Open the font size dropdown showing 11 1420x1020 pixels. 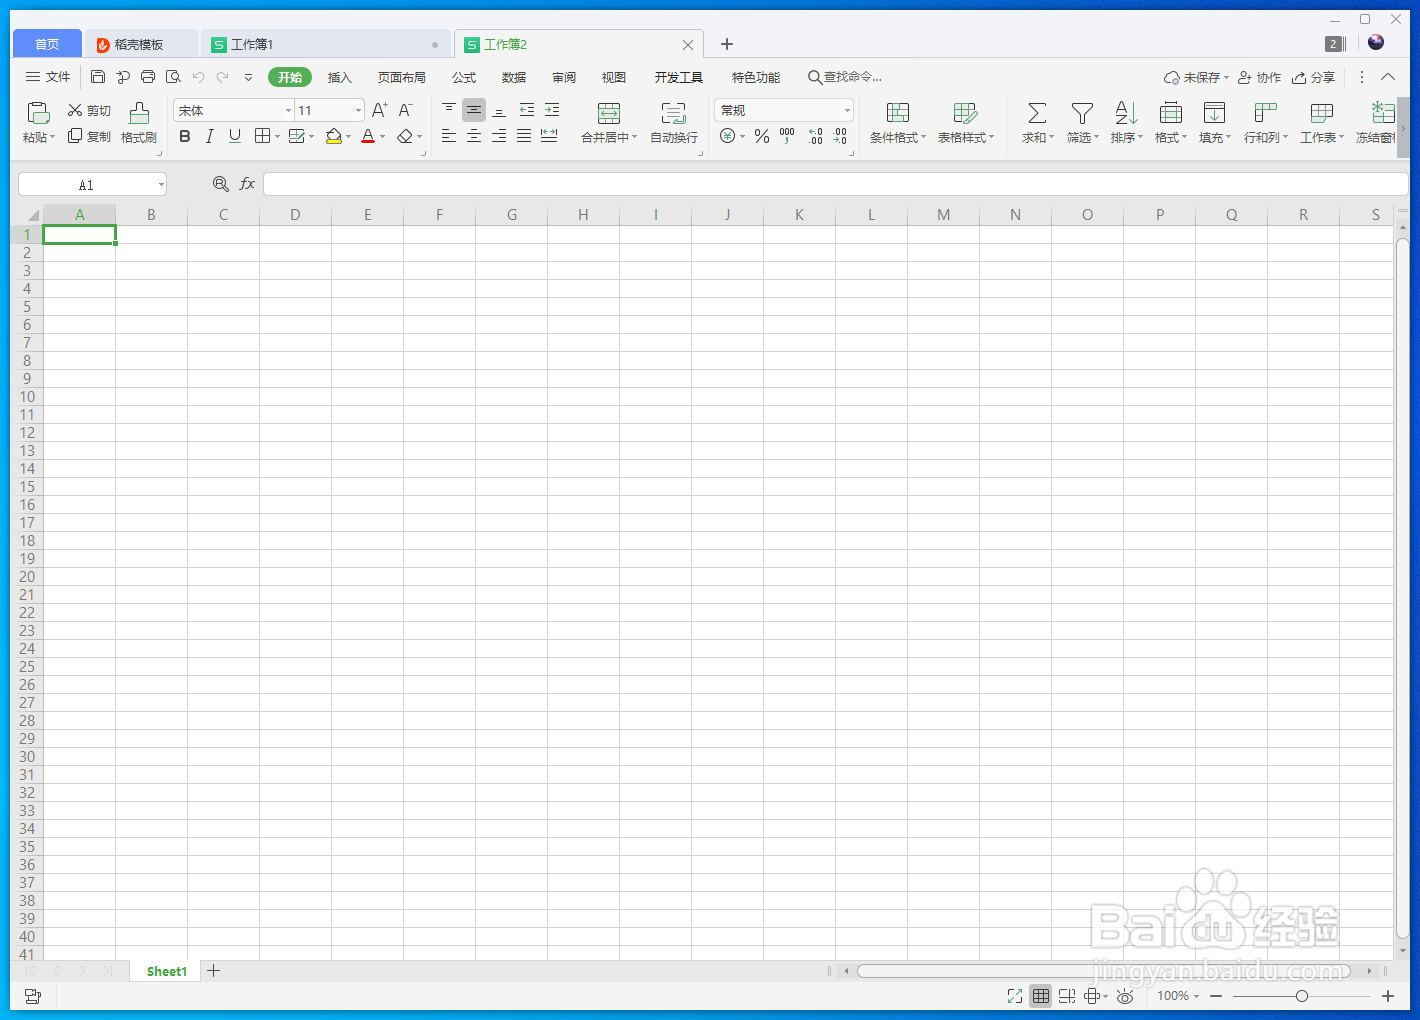[359, 110]
